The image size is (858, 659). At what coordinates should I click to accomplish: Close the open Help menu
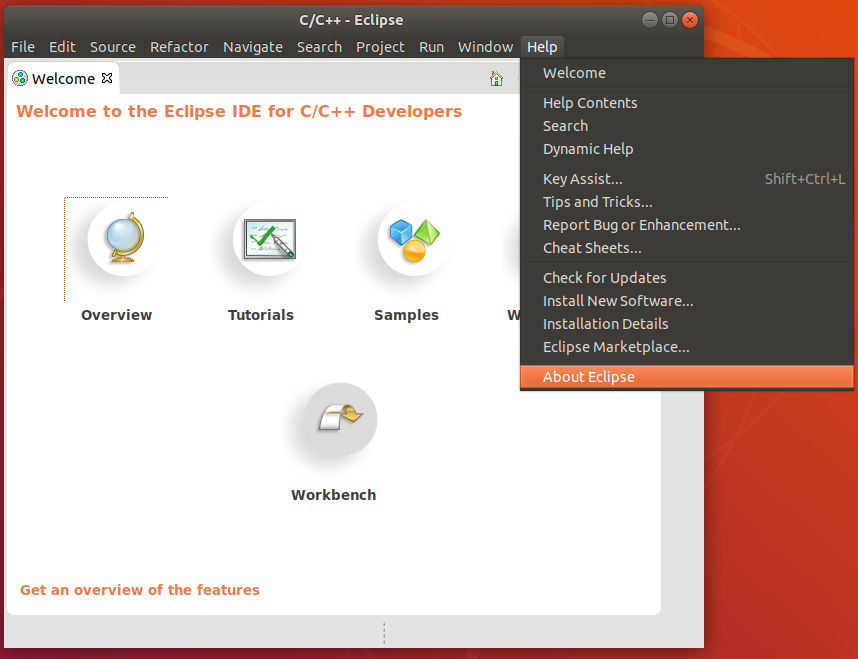542,47
